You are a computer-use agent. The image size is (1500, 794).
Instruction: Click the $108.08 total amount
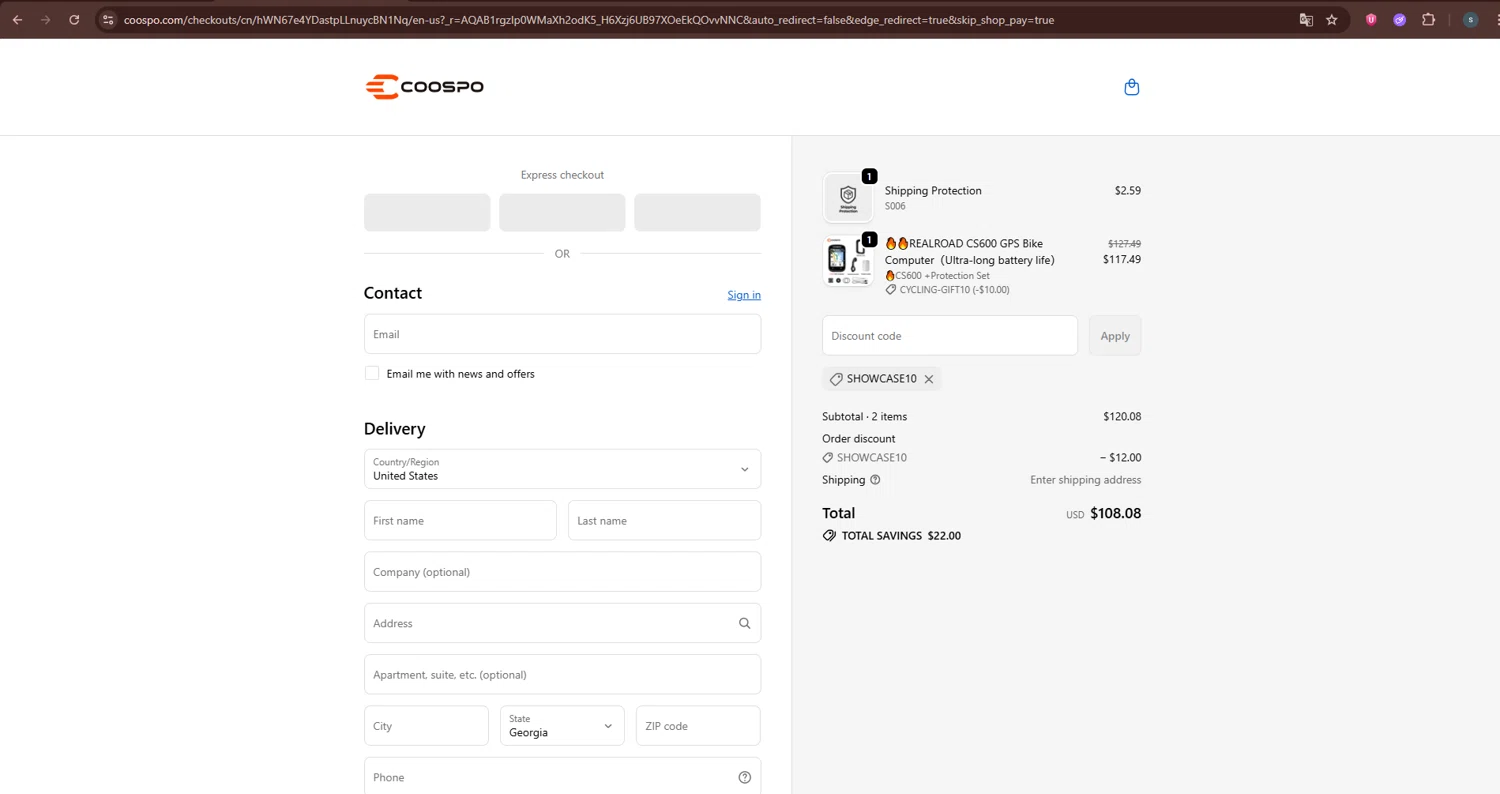[x=1115, y=513]
